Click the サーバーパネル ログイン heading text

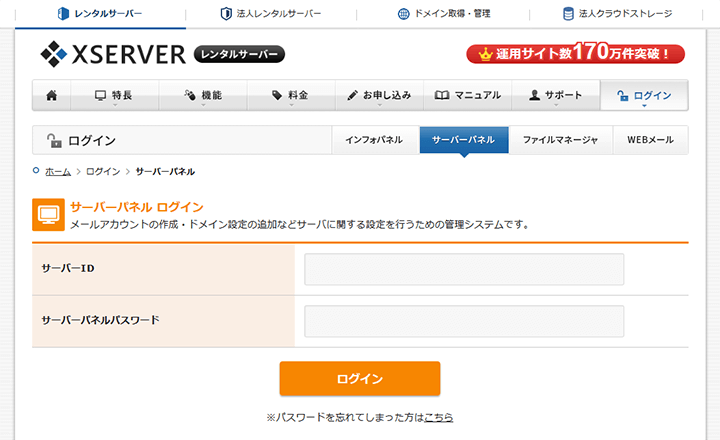coord(137,207)
